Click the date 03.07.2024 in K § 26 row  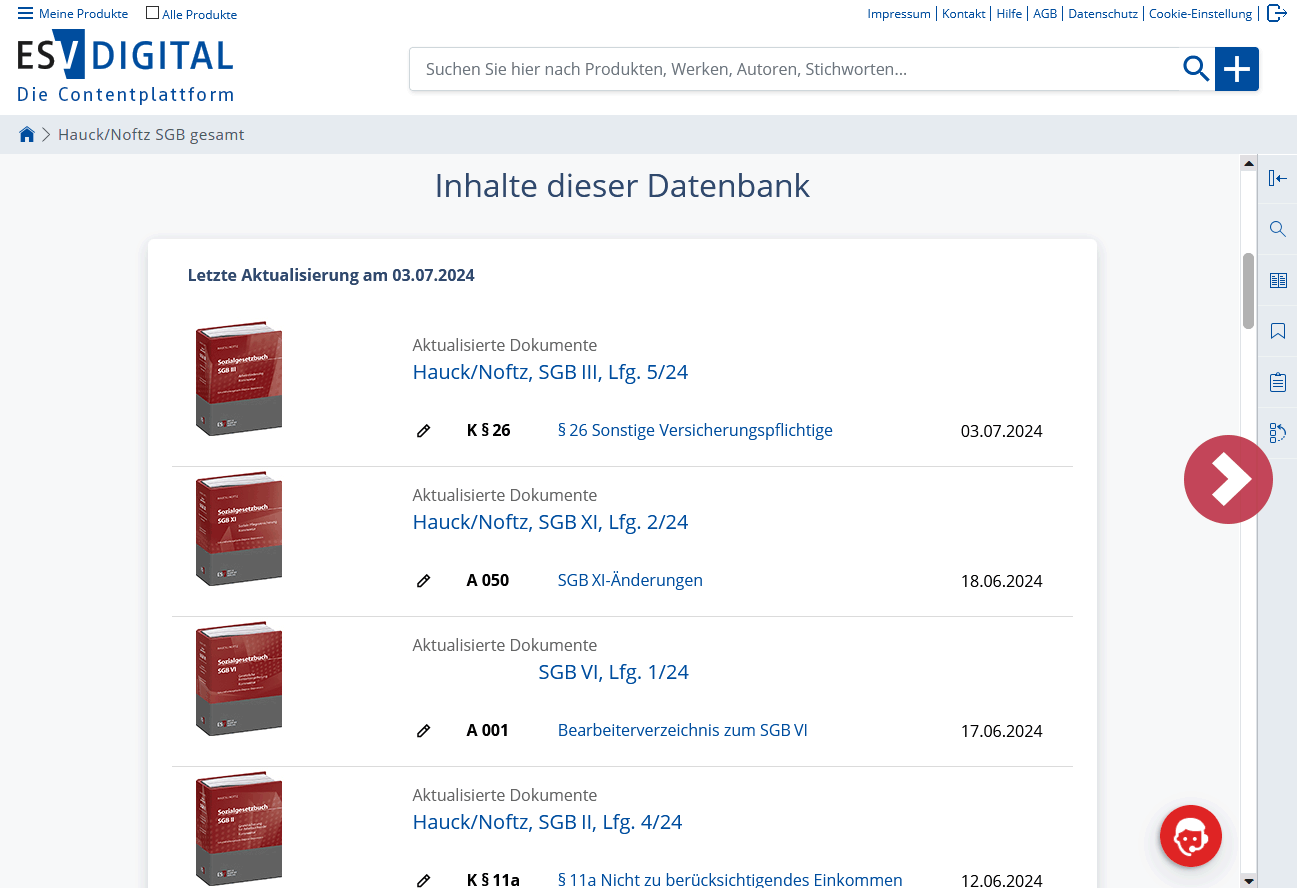point(1001,431)
